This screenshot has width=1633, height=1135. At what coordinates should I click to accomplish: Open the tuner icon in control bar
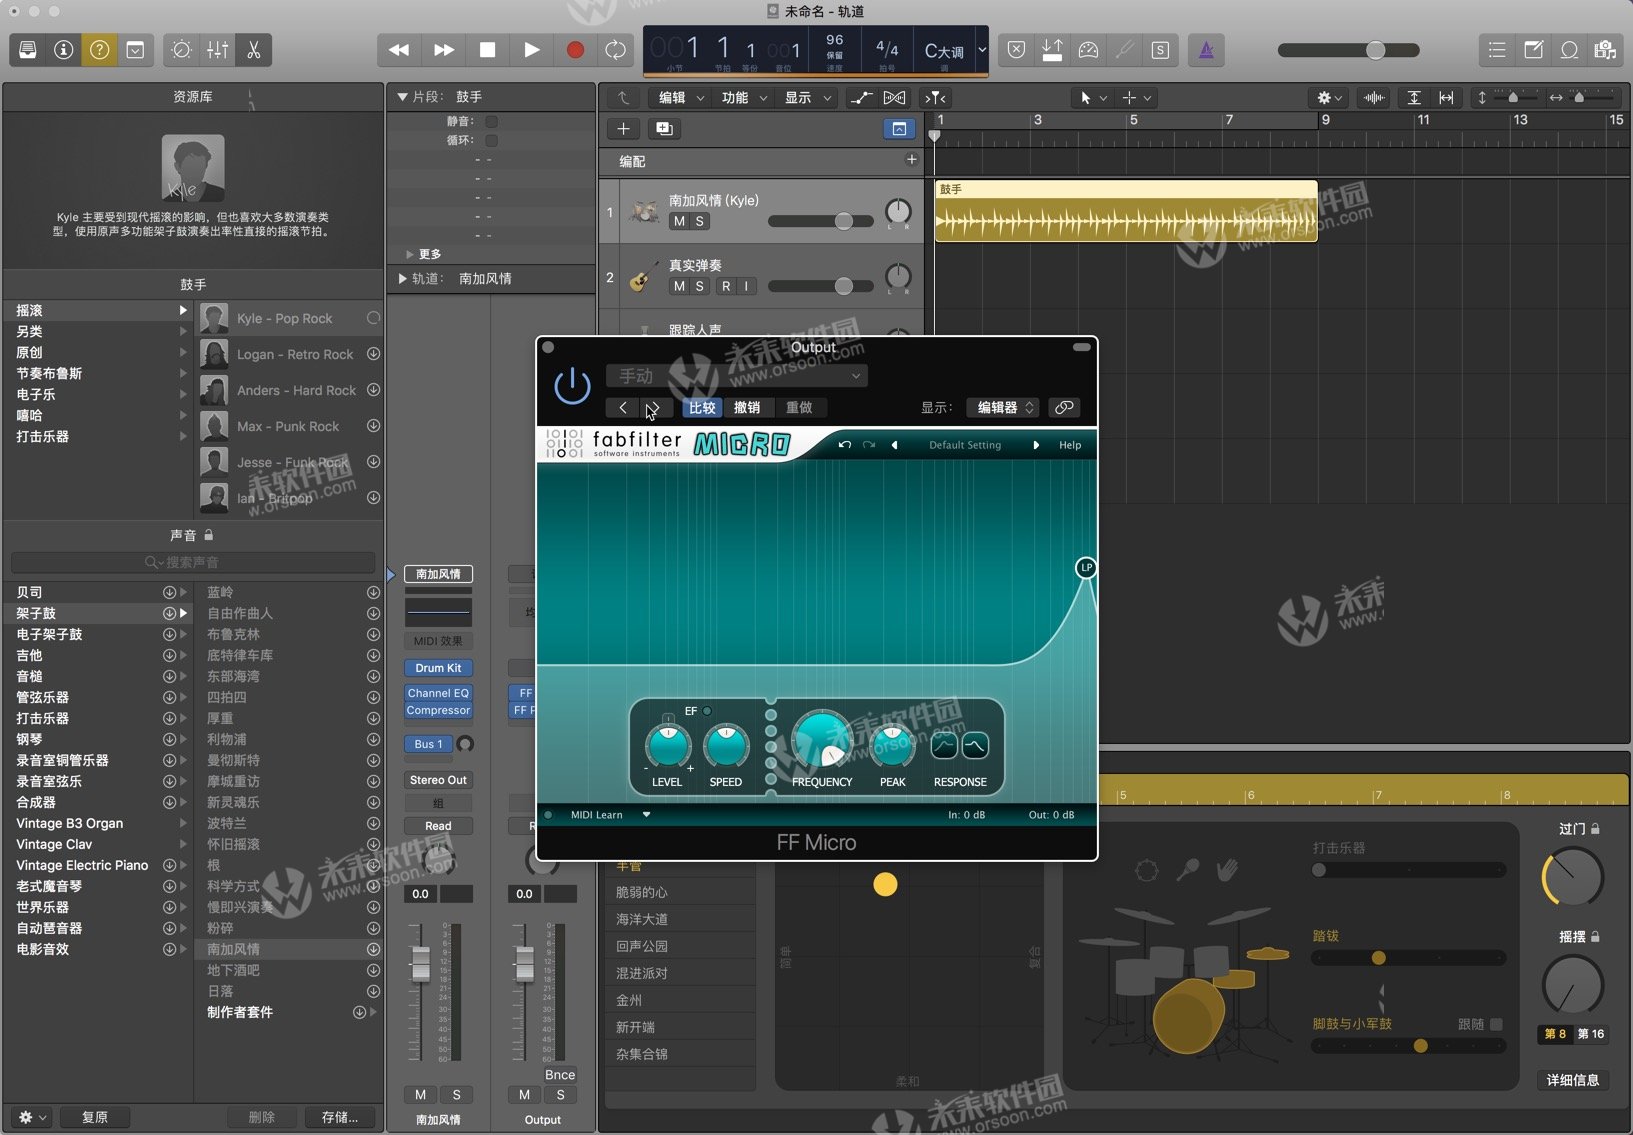click(x=1125, y=50)
